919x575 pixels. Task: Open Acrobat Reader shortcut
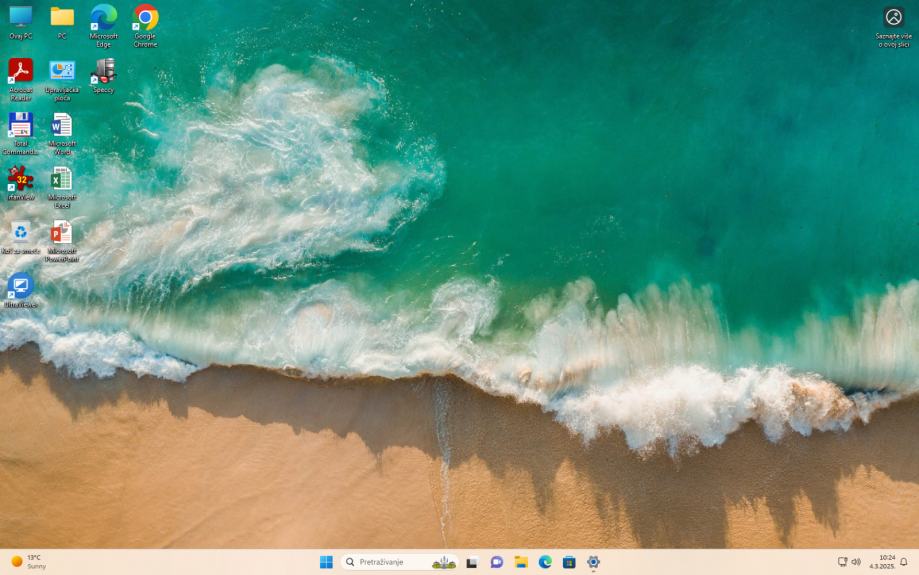point(21,79)
